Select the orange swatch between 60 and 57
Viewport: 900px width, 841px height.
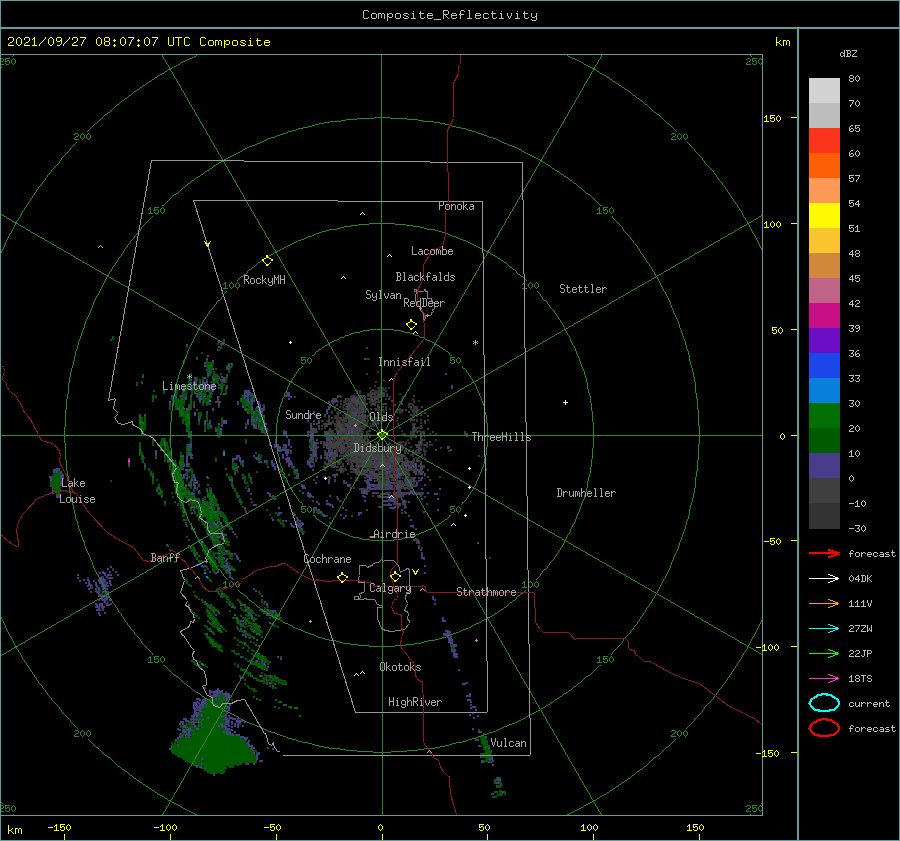[824, 166]
